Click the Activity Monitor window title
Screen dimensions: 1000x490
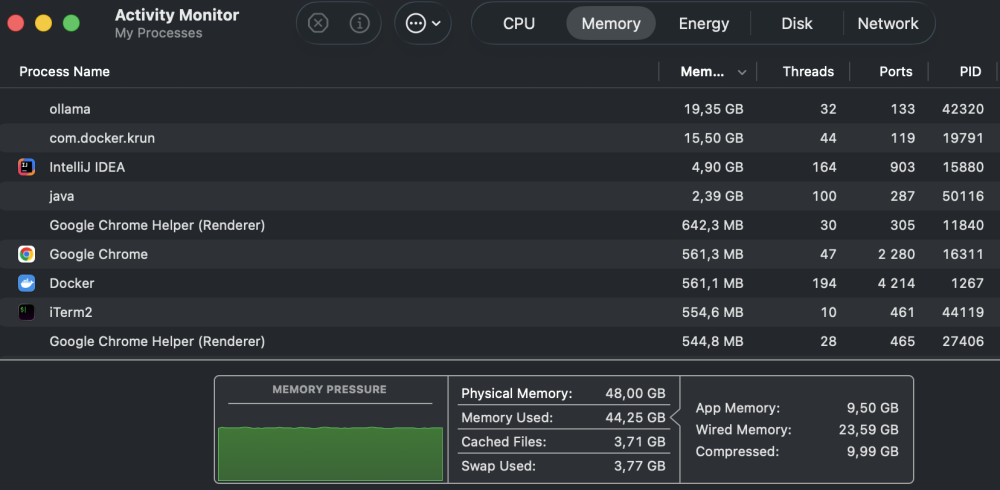pos(177,15)
